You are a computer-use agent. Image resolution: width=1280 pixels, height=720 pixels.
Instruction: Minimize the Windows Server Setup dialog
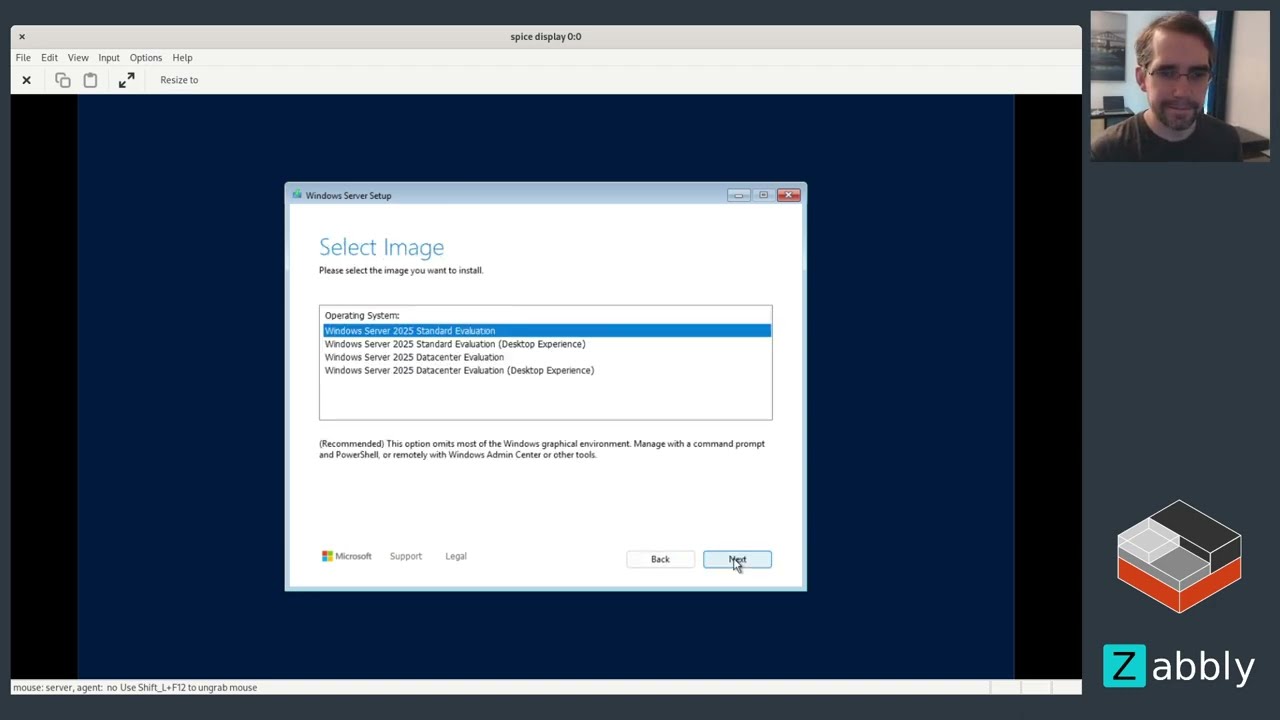(738, 195)
